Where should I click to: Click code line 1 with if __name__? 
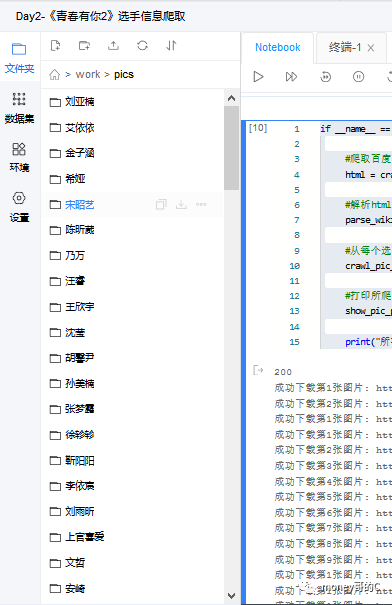point(355,128)
